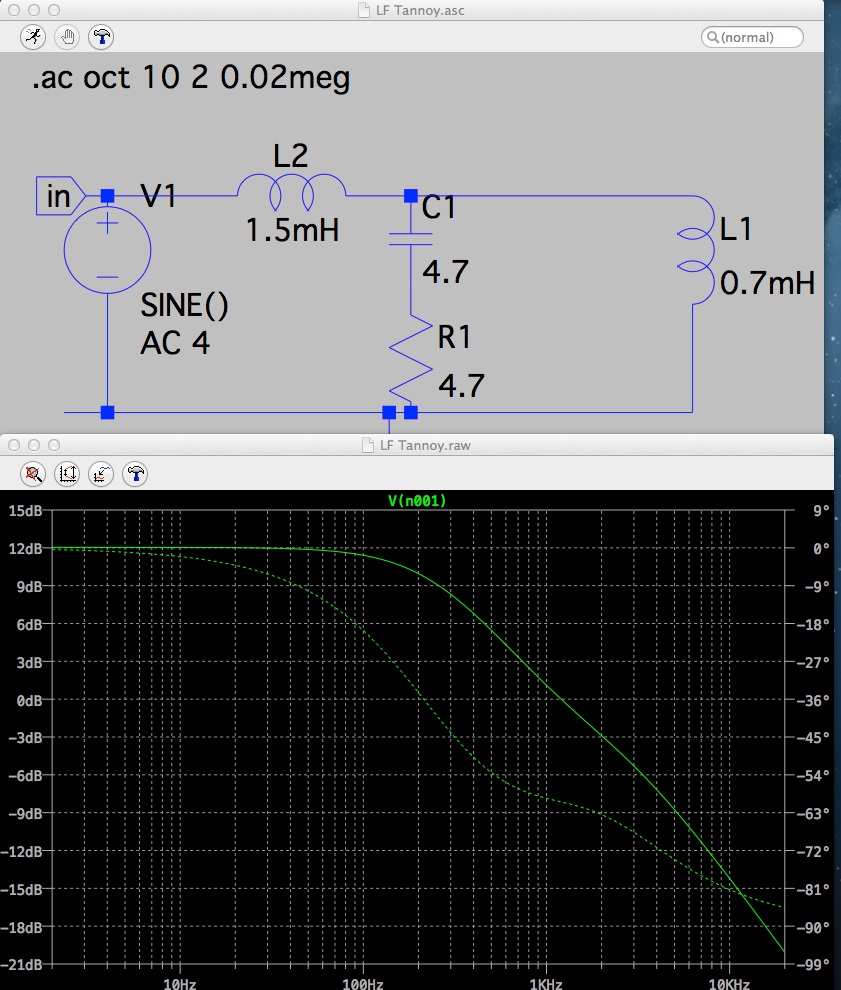Click the 1KHz label on frequency axis
The width and height of the screenshot is (841, 990).
pyautogui.click(x=546, y=984)
